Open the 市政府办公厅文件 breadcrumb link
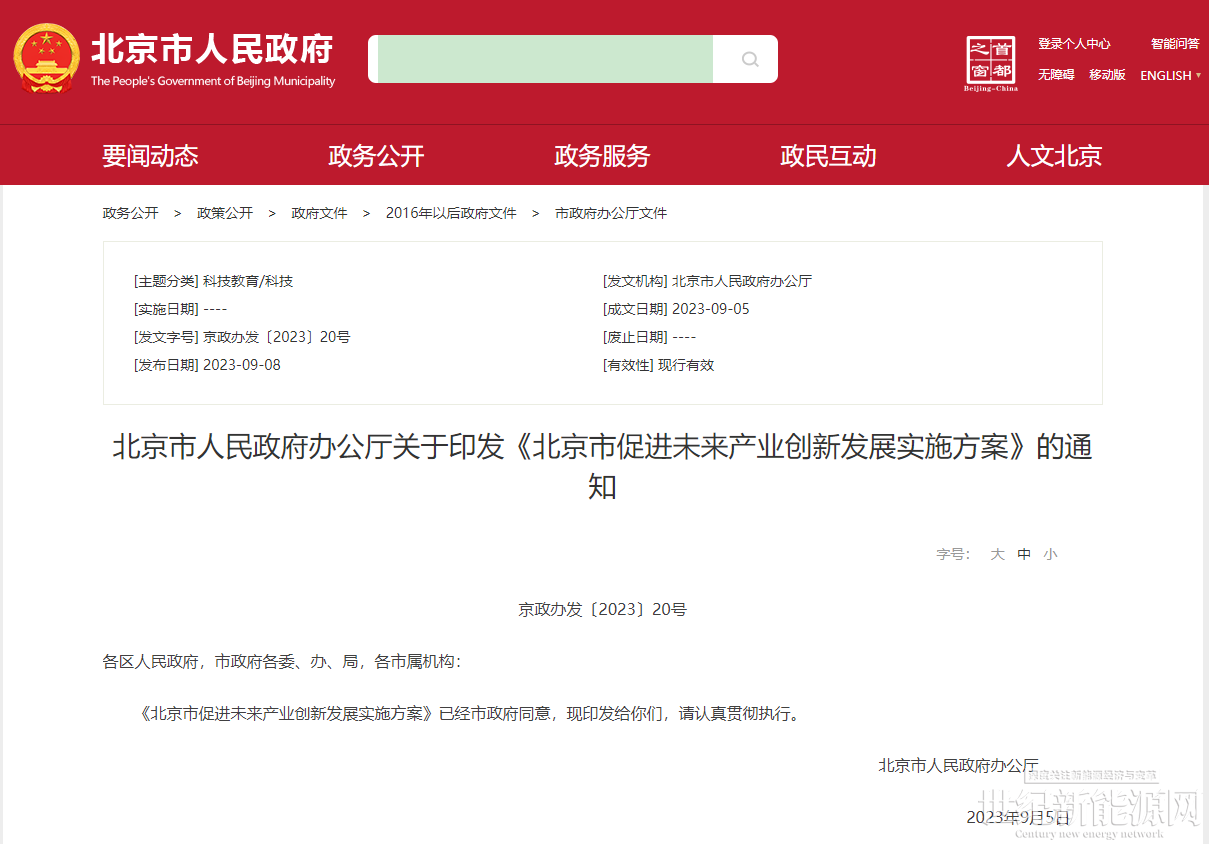 (x=611, y=213)
